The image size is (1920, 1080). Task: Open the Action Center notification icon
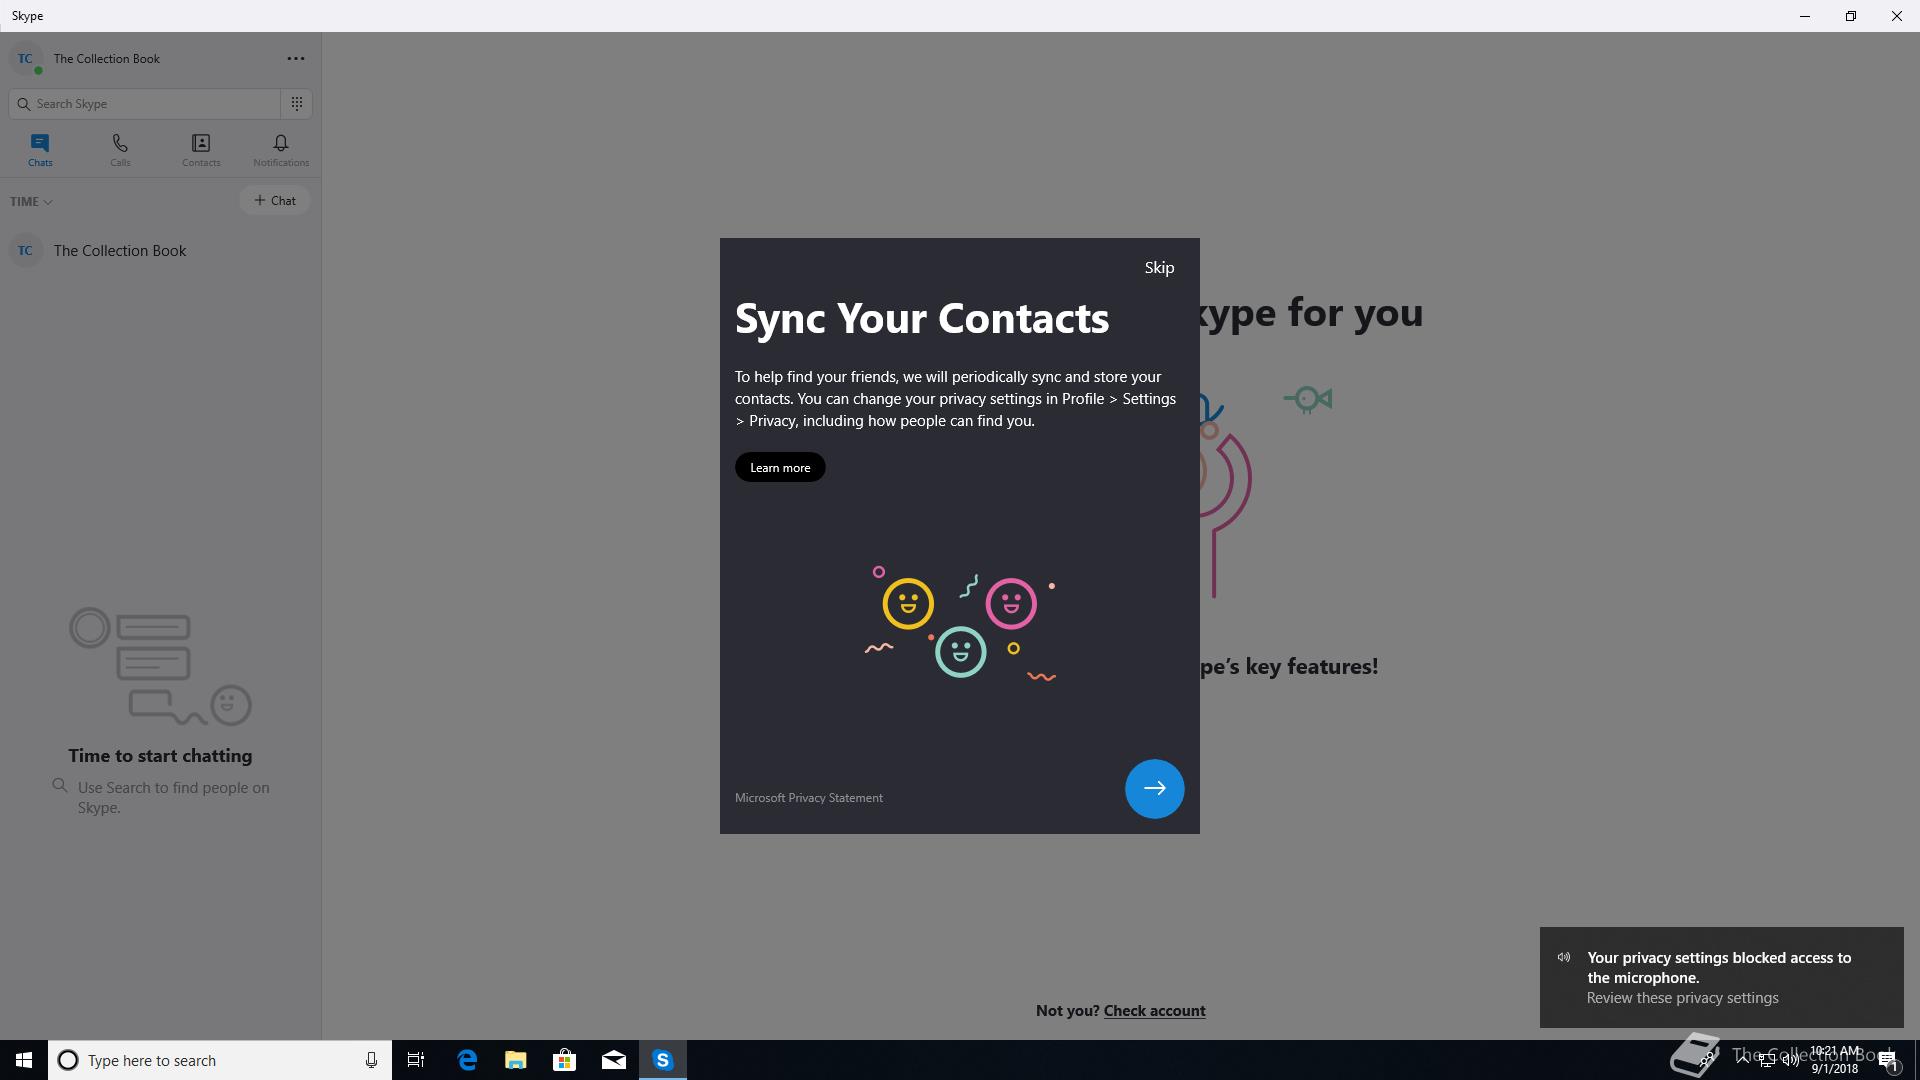coord(1887,1060)
